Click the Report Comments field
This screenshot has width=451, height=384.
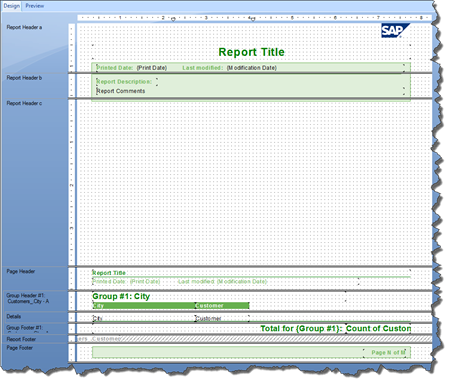coord(121,91)
